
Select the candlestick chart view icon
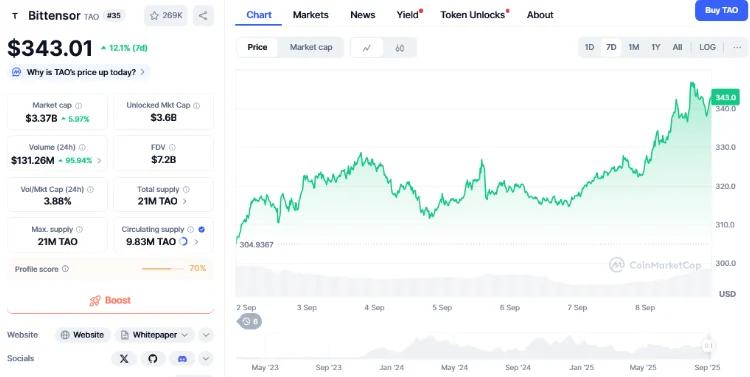click(x=400, y=47)
